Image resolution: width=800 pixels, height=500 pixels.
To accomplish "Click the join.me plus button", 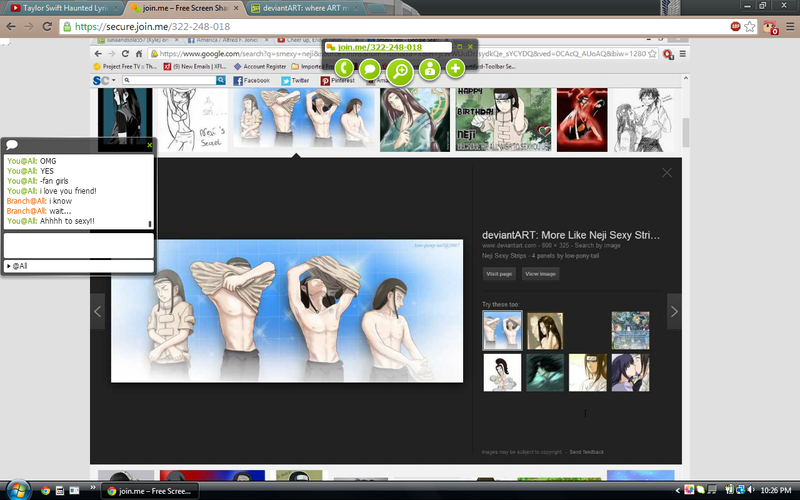I will point(455,68).
